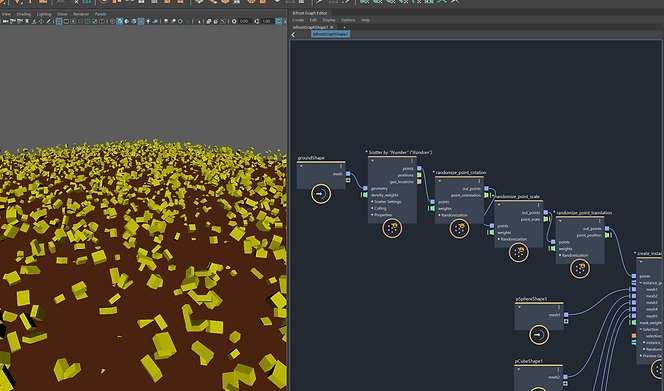Screen dimensions: 664x391
Task: Toggle isolate select in viewport toolbar
Action: click(x=198, y=21)
